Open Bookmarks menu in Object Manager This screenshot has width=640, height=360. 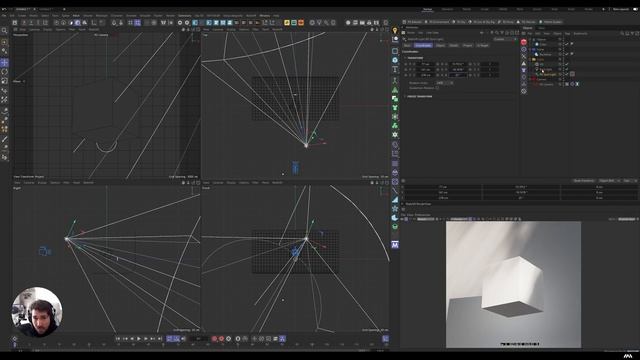(x=580, y=33)
